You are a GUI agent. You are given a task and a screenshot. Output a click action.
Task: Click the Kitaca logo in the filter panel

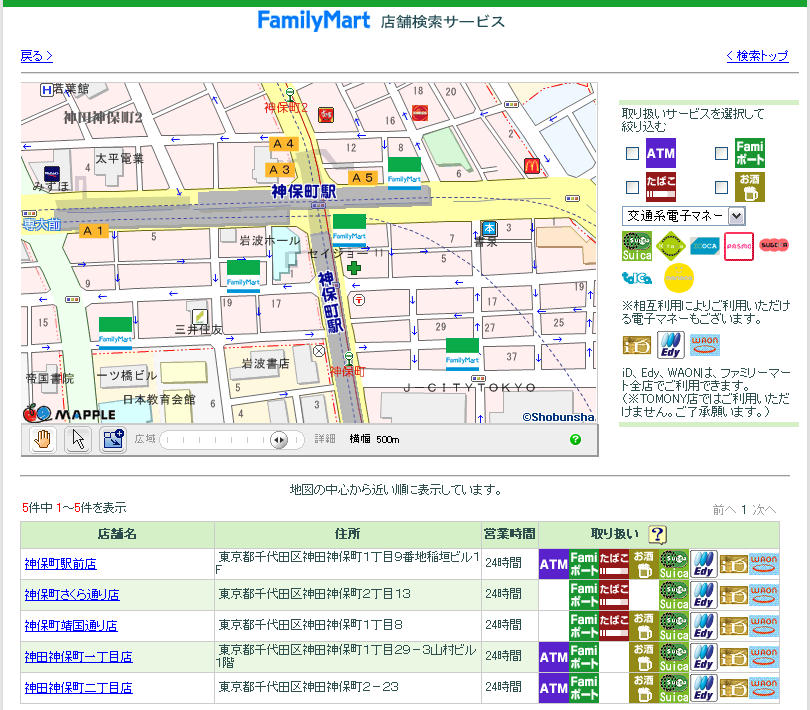pyautogui.click(x=671, y=246)
